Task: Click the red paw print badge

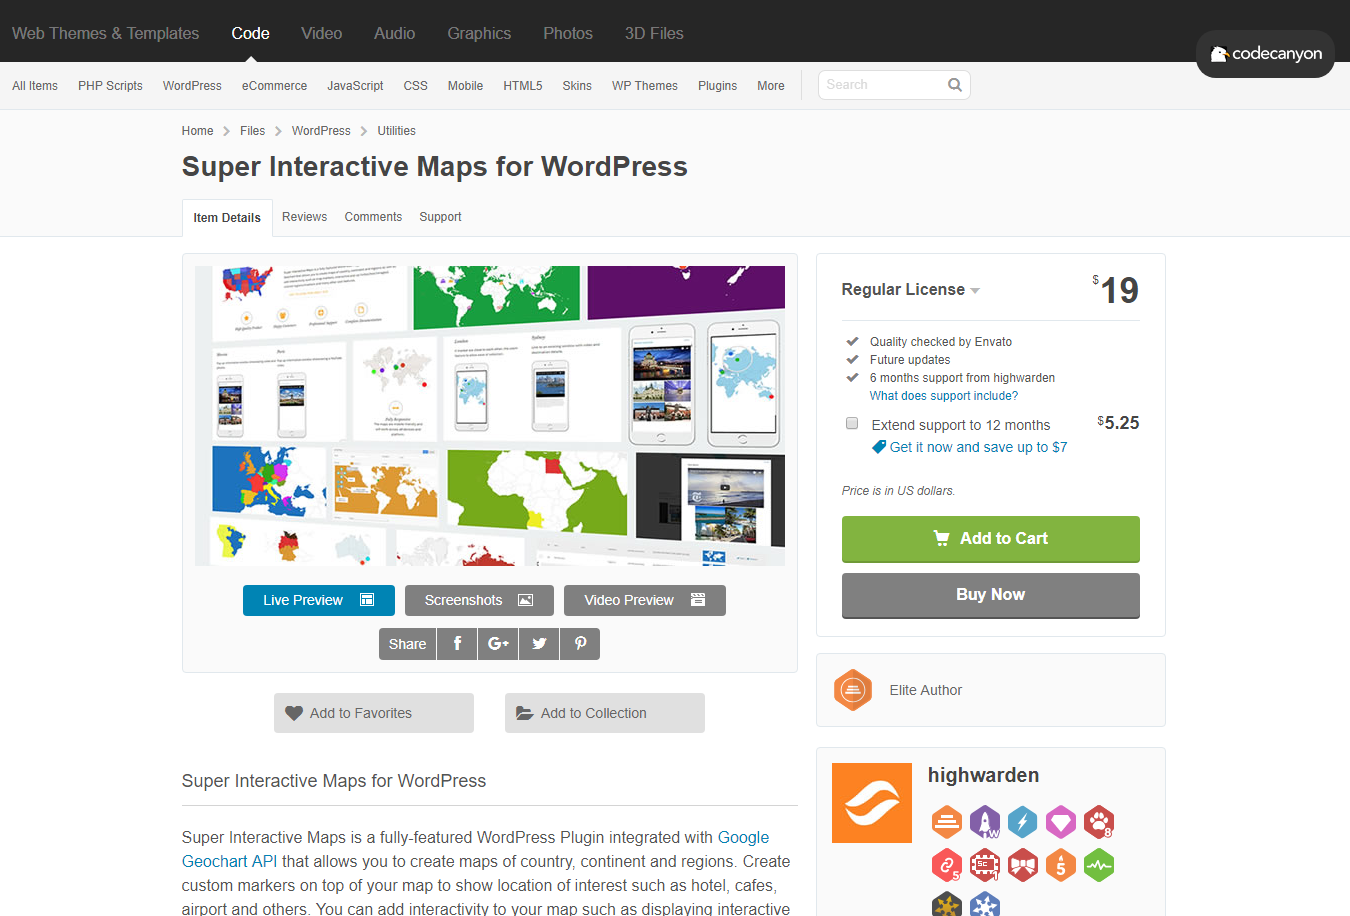Action: coord(1099,822)
